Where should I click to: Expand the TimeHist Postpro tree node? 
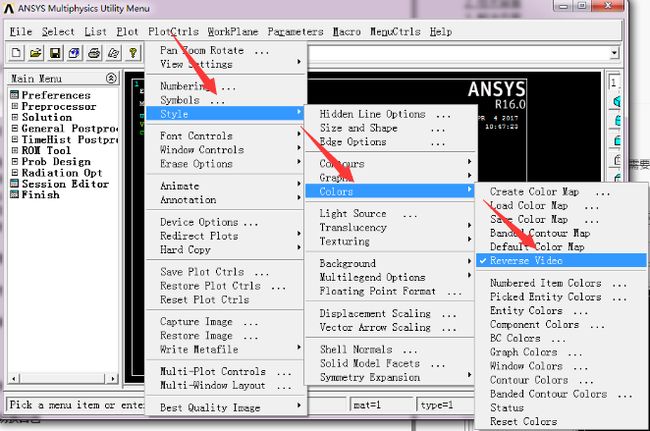(15, 139)
